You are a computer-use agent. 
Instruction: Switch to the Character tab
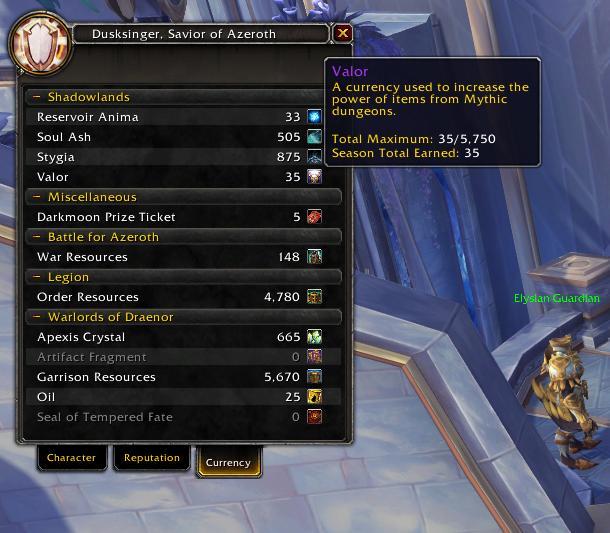pyautogui.click(x=72, y=458)
